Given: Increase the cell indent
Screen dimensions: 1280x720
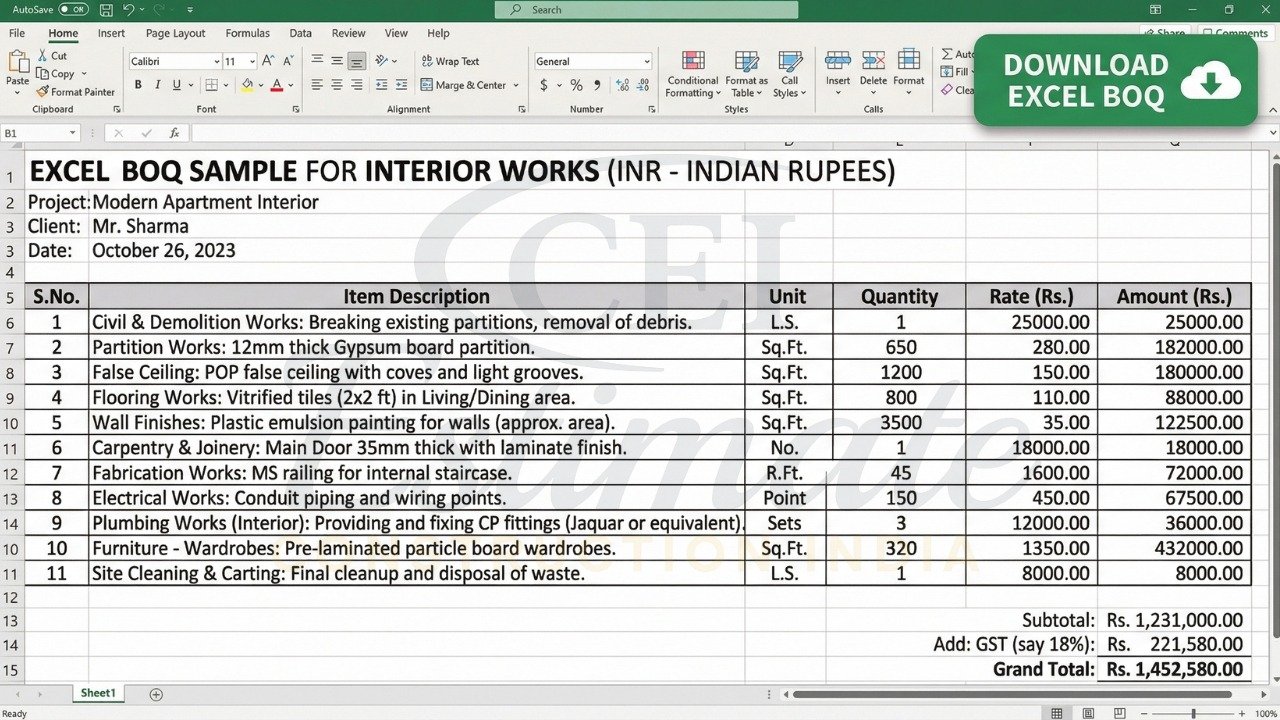Looking at the screenshot, I should [401, 85].
